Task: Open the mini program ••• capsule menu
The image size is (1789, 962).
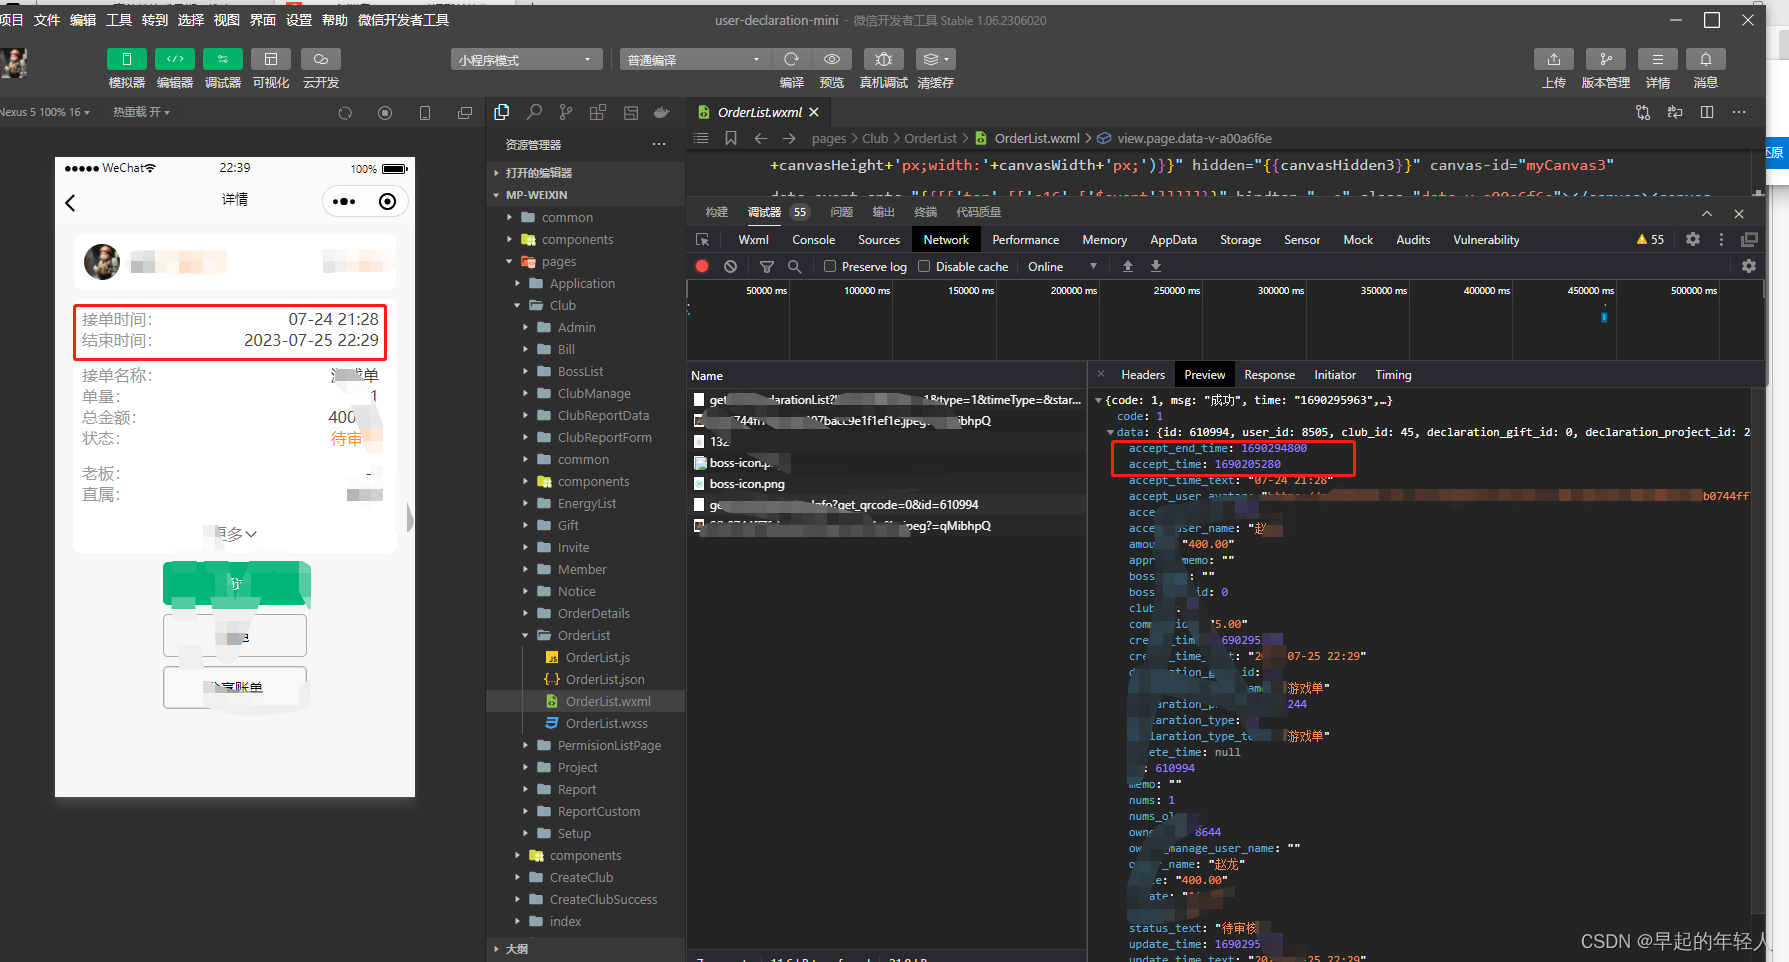Action: 344,202
